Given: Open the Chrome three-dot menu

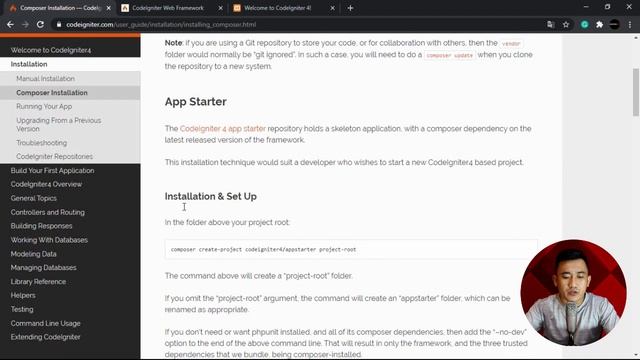Looking at the screenshot, I should pyautogui.click(x=630, y=24).
